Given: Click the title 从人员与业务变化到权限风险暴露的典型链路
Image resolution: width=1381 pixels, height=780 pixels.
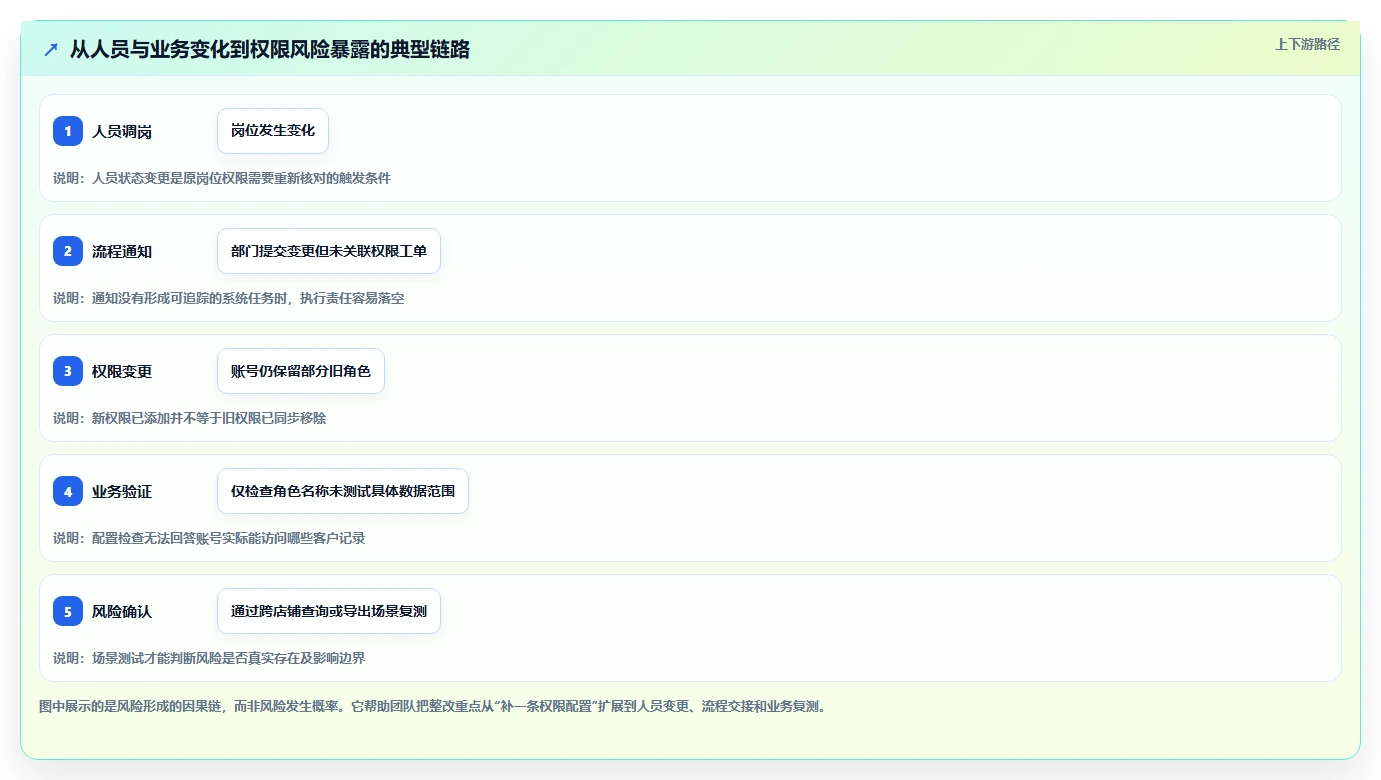Looking at the screenshot, I should (x=270, y=49).
